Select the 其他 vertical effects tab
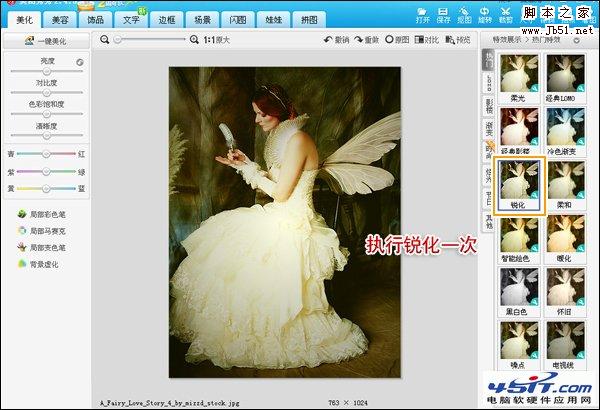 click(x=488, y=221)
